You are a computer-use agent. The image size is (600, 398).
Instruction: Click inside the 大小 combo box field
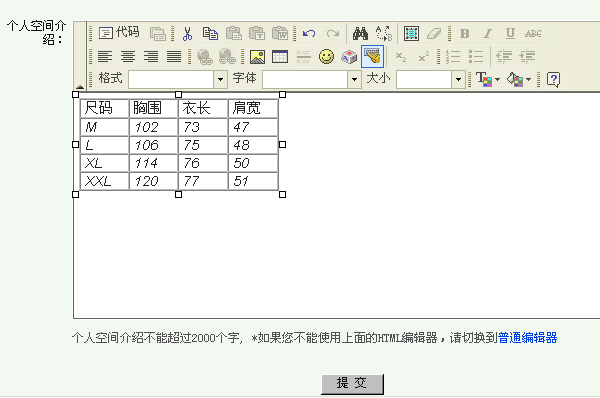(424, 80)
